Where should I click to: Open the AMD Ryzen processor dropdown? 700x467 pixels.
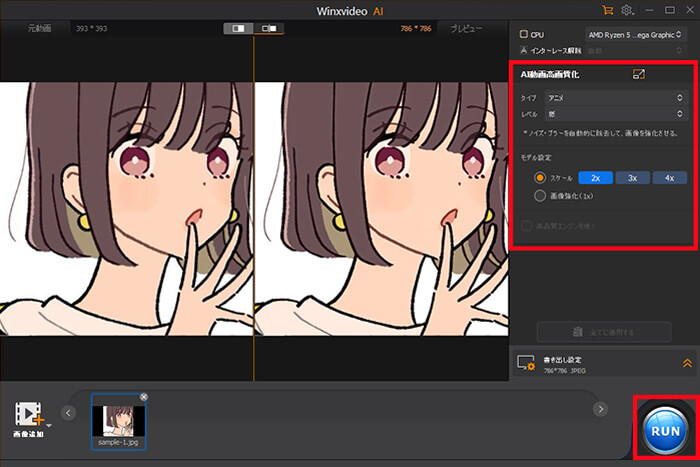pyautogui.click(x=634, y=34)
